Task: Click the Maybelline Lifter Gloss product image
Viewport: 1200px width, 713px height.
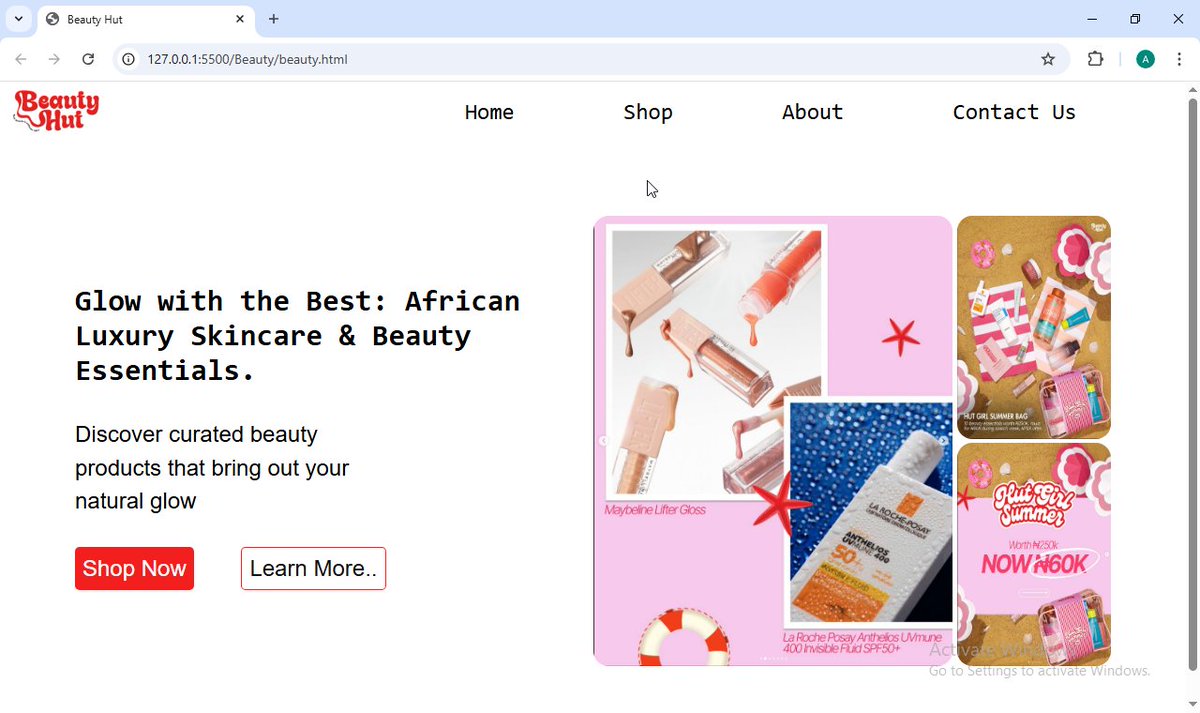Action: coord(717,363)
